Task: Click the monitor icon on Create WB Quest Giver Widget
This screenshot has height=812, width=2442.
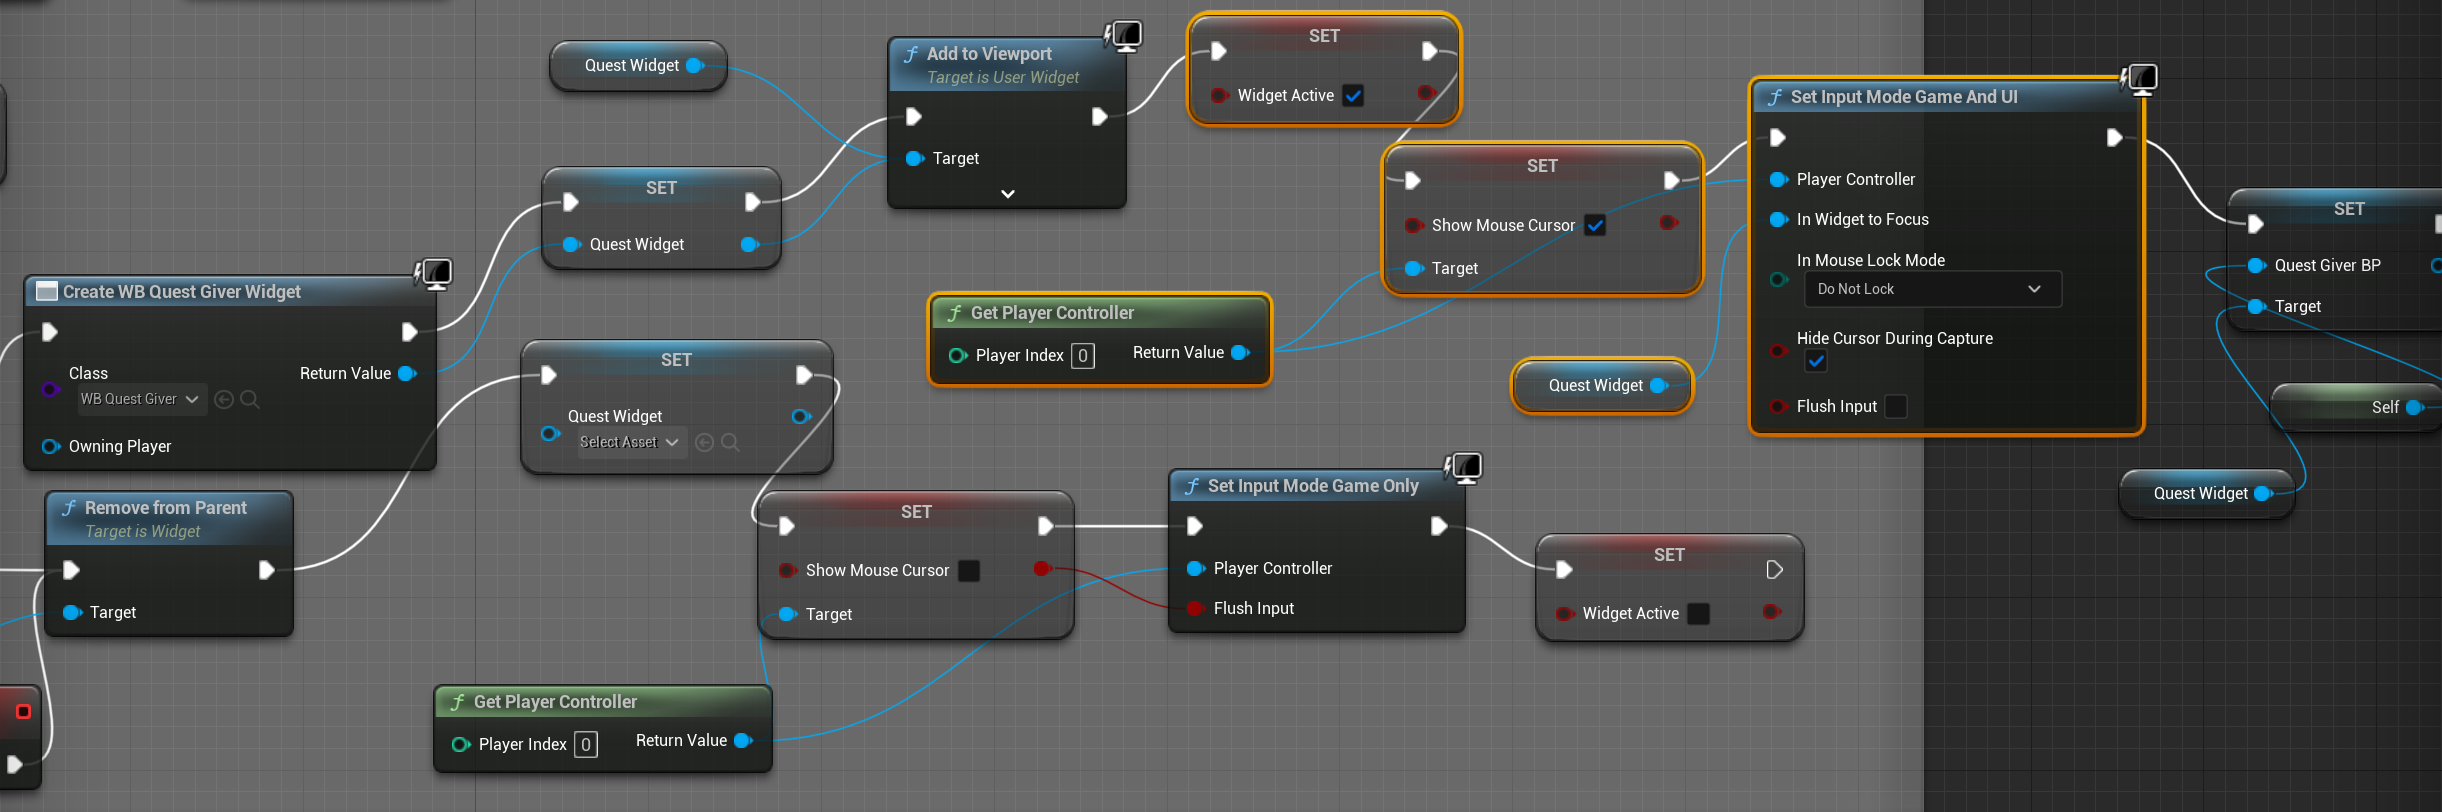Action: 436,272
